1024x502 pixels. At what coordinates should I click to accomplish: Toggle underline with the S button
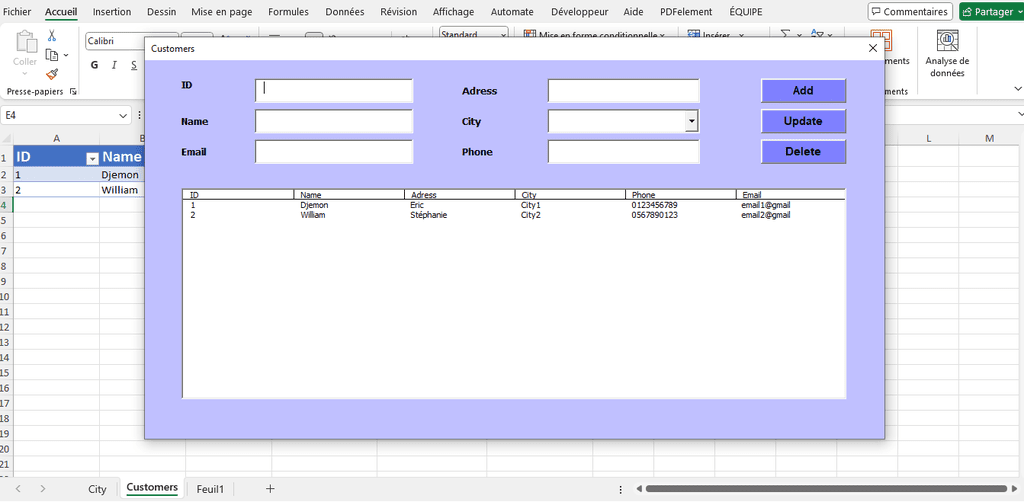pyautogui.click(x=134, y=65)
